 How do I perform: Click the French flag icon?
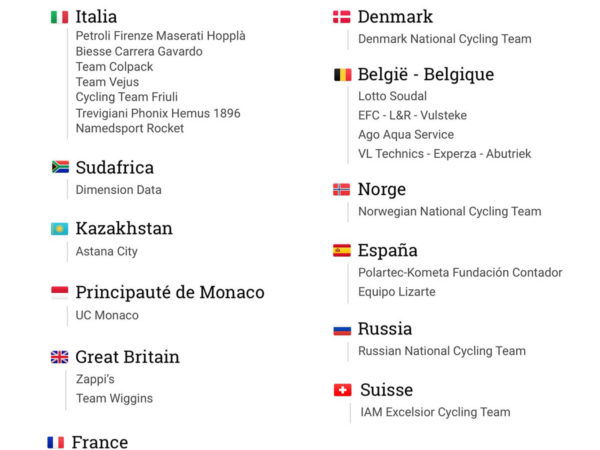(x=56, y=442)
